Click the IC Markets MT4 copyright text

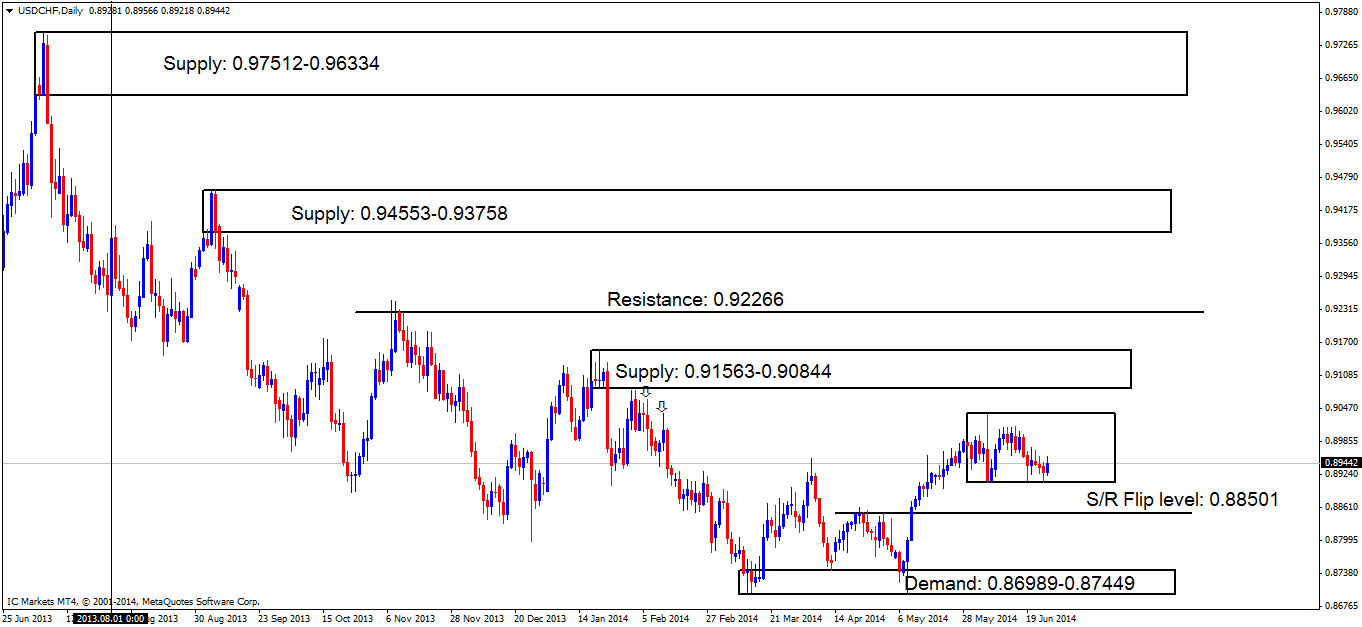tap(133, 602)
